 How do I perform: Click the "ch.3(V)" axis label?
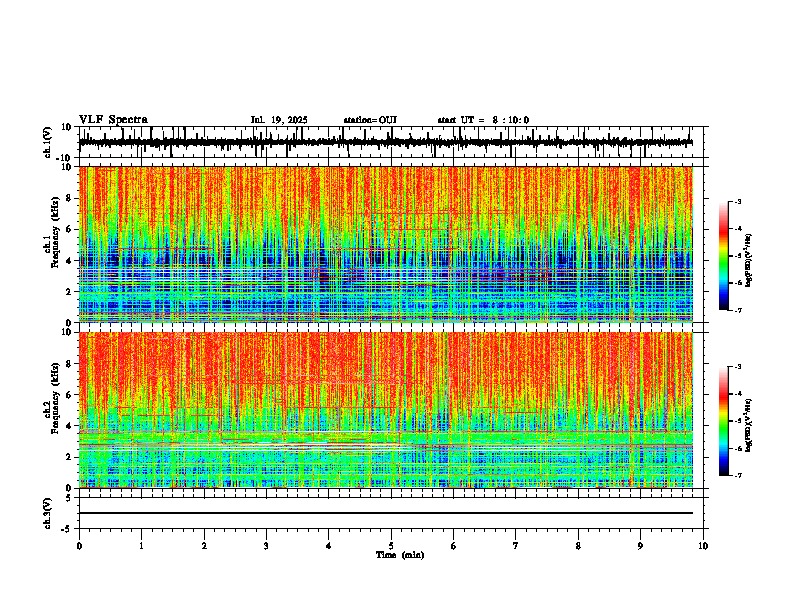(x=48, y=513)
